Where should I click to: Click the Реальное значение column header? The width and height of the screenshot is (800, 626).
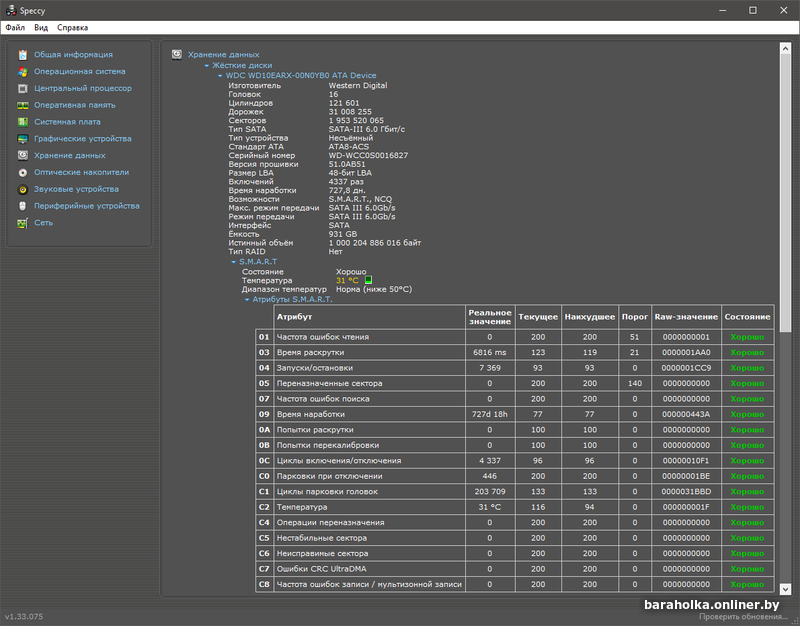[490, 317]
